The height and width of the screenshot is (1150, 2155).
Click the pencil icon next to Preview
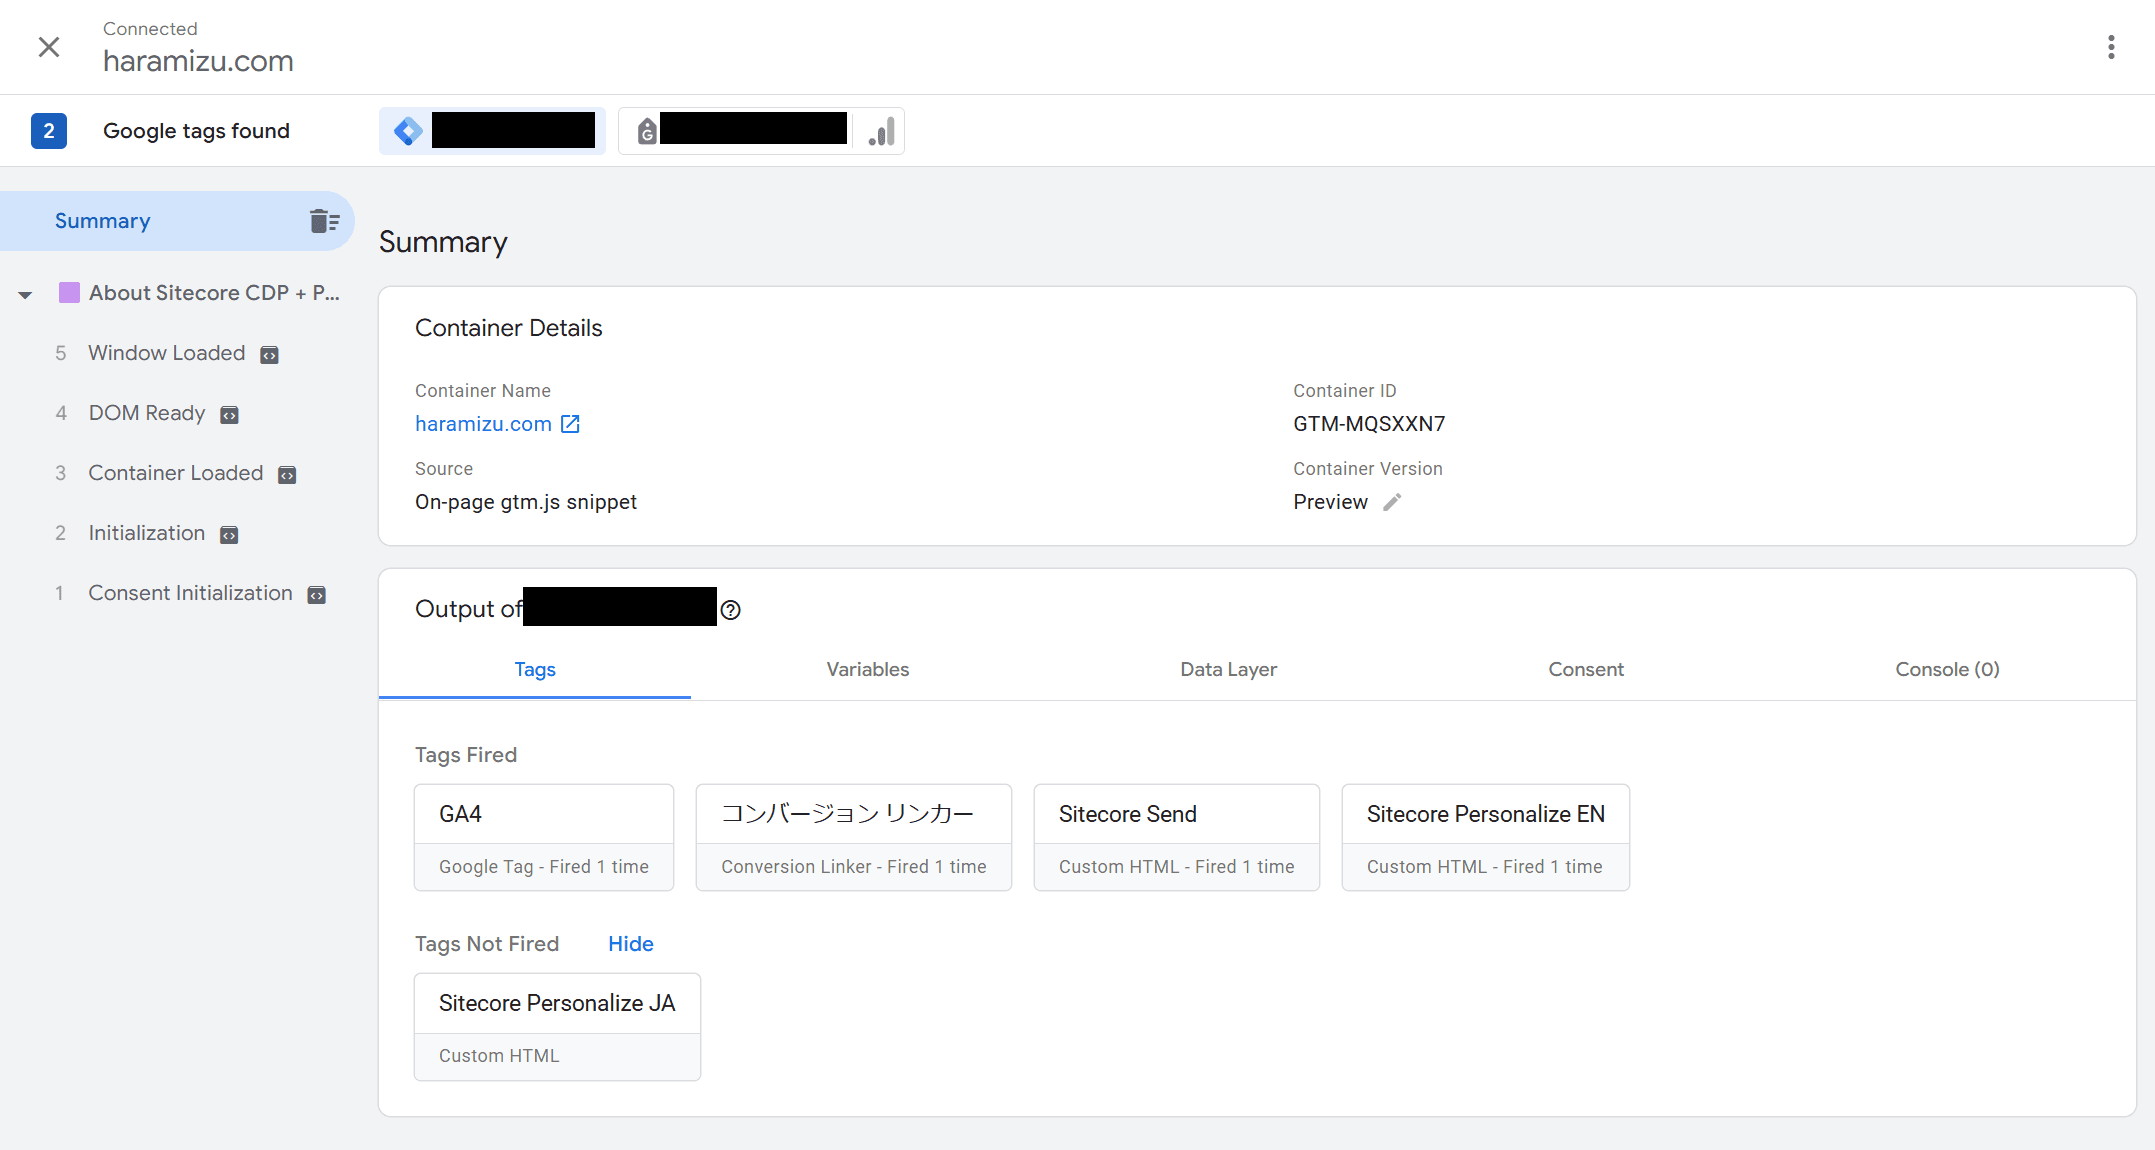pos(1392,502)
